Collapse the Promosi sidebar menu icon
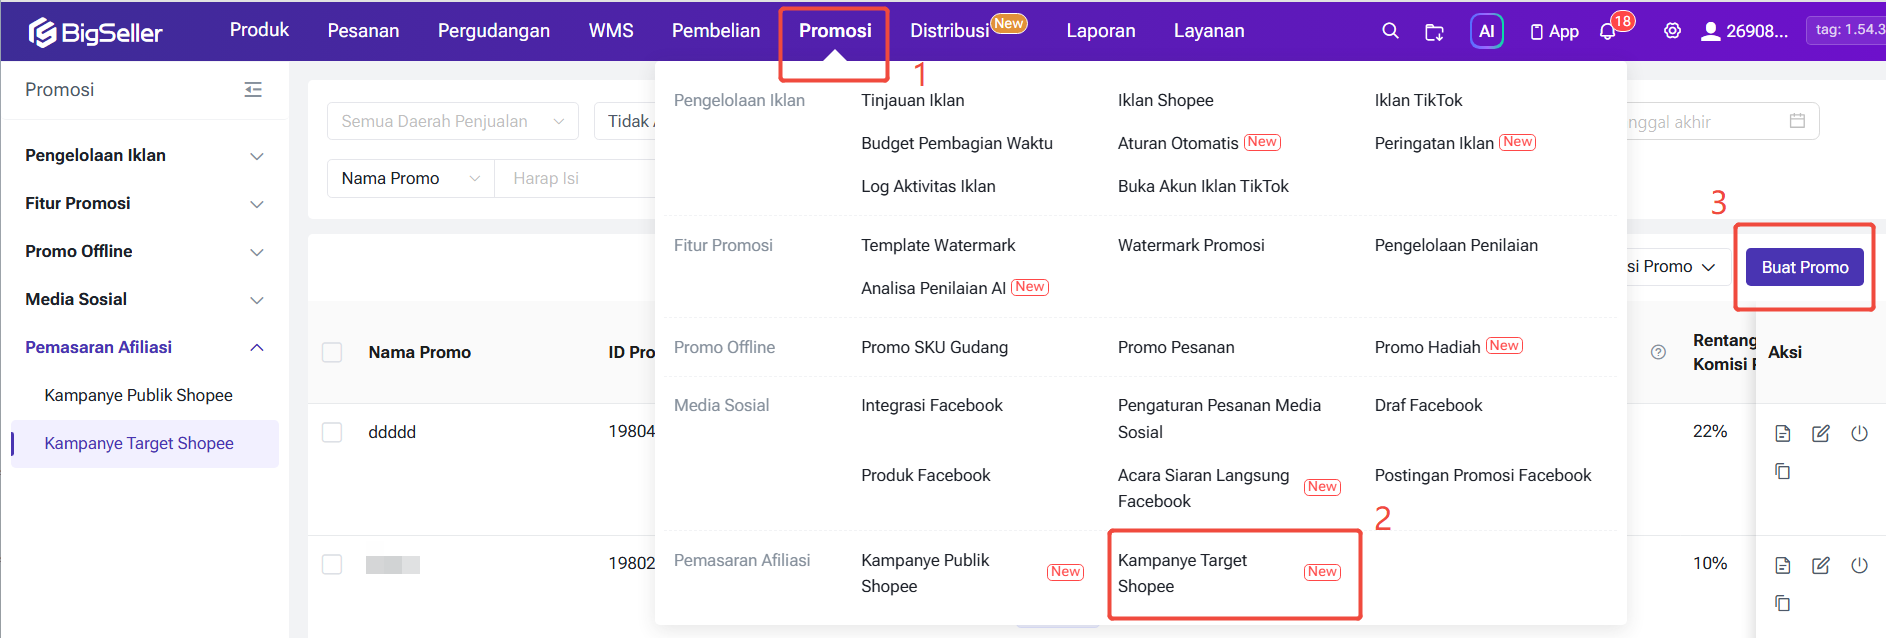 pyautogui.click(x=253, y=90)
